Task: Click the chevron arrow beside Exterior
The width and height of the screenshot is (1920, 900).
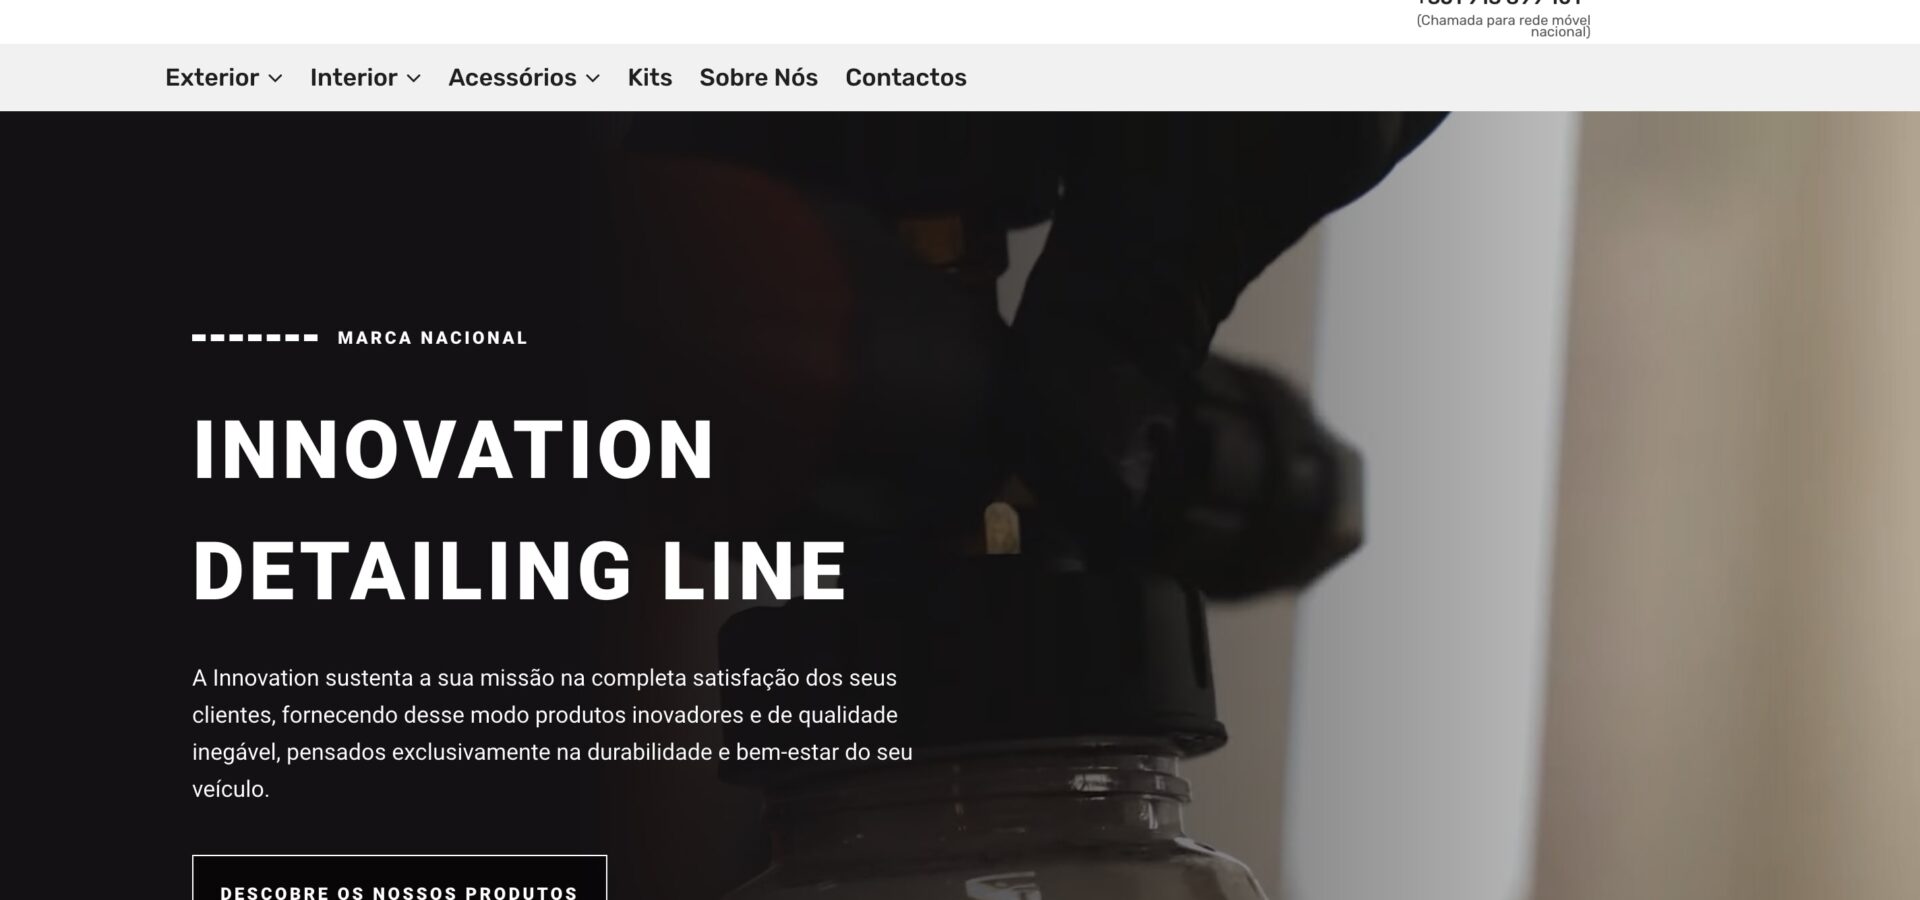Action: click(275, 78)
